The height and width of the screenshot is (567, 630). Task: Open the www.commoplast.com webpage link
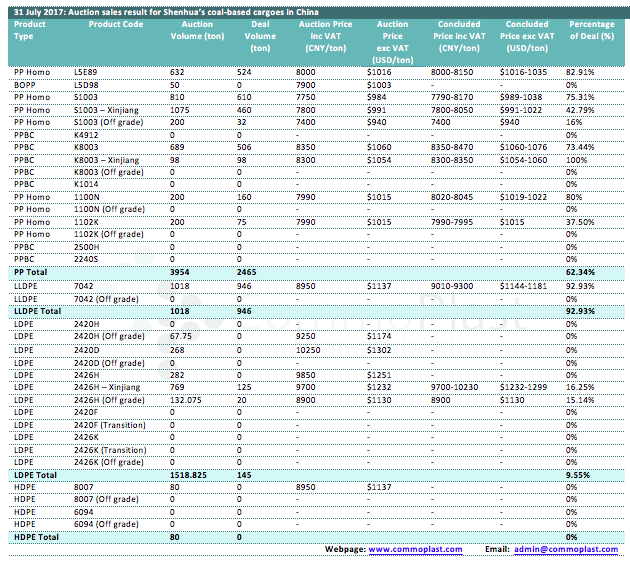point(416,549)
